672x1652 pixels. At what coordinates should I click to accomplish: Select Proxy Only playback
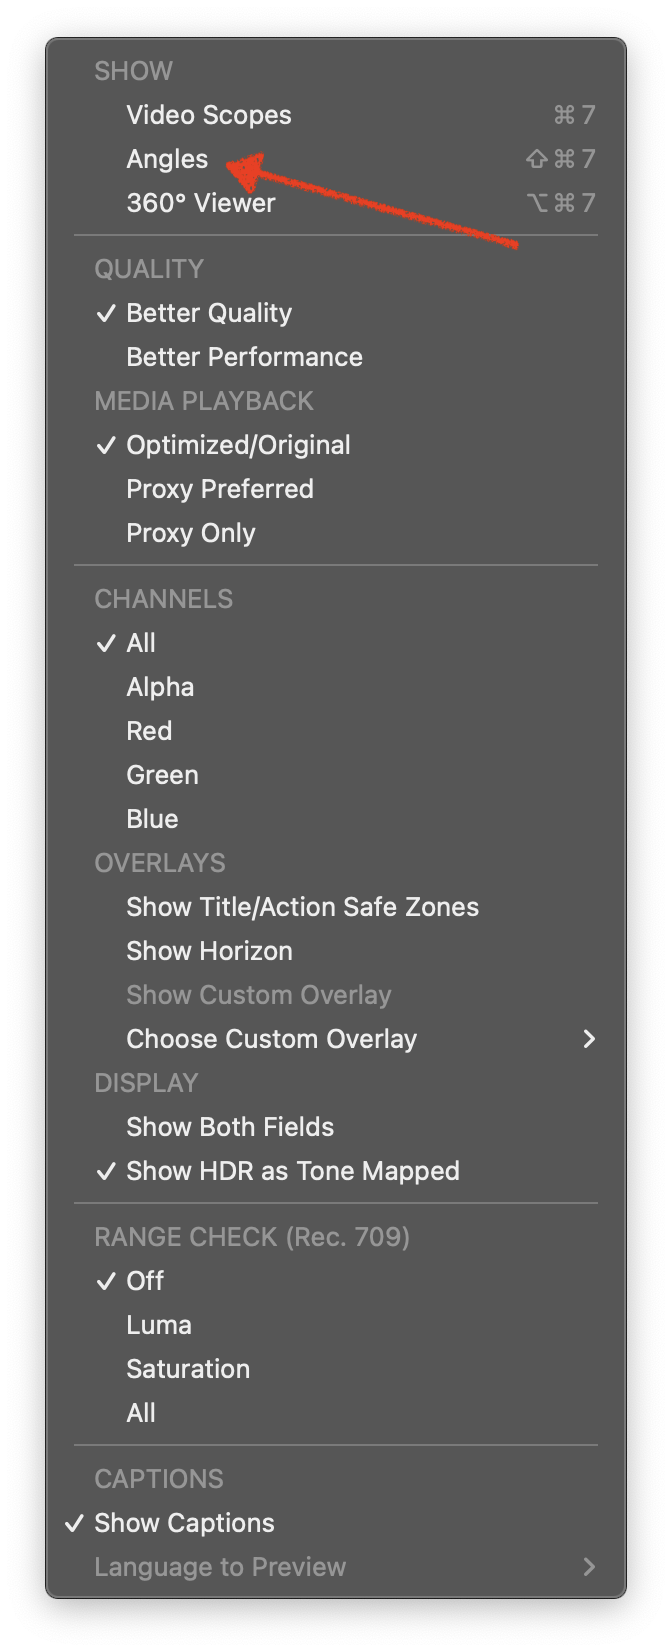(336, 533)
